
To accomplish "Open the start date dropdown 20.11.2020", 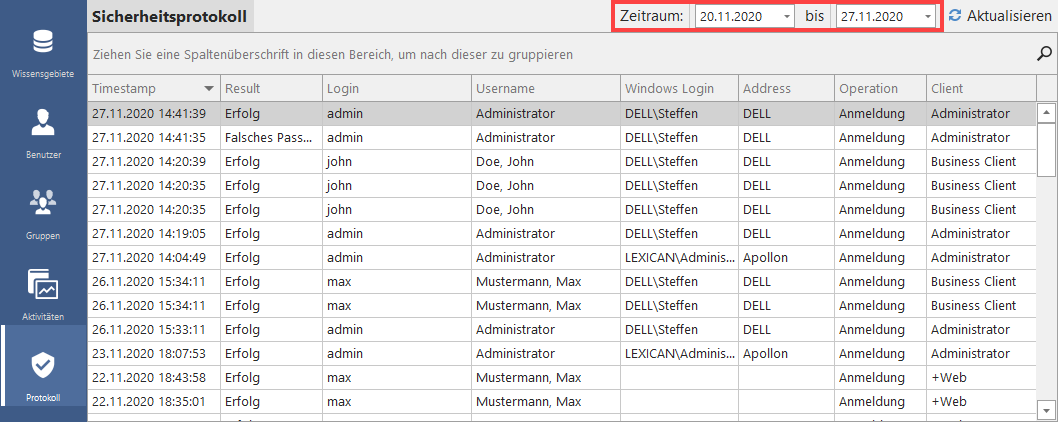I will click(787, 17).
